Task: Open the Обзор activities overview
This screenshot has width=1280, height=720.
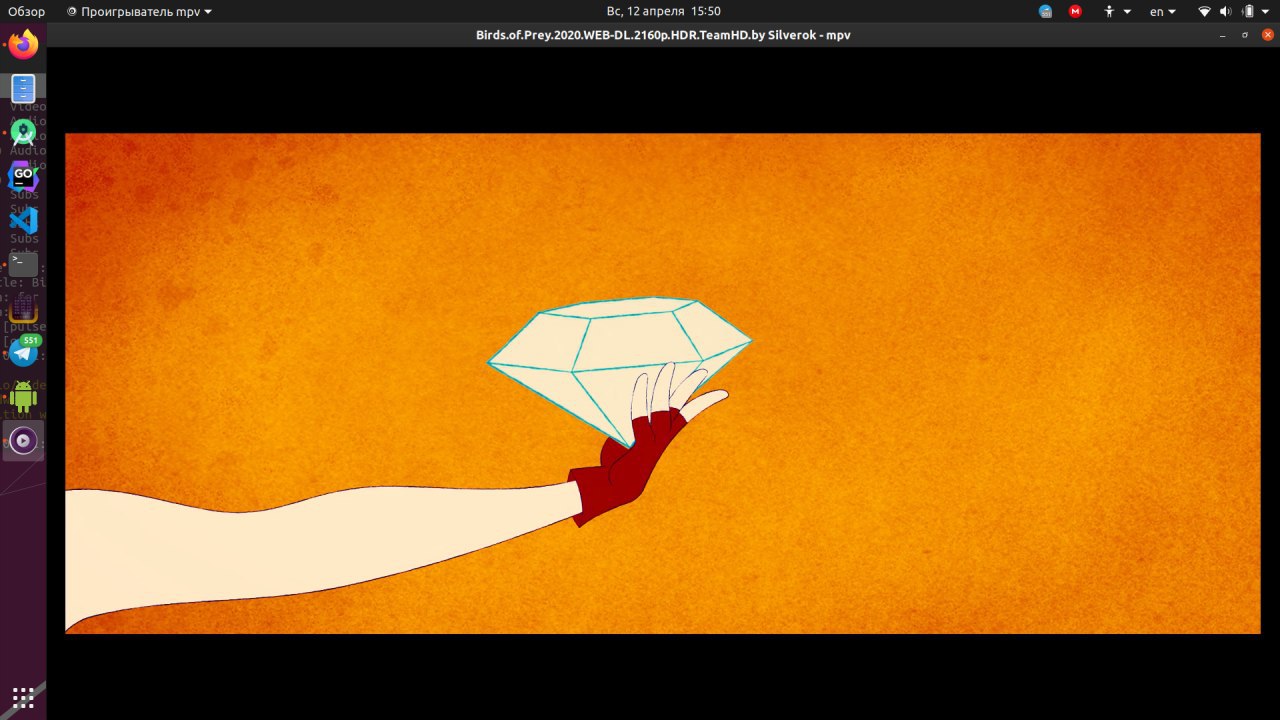Action: click(x=26, y=11)
